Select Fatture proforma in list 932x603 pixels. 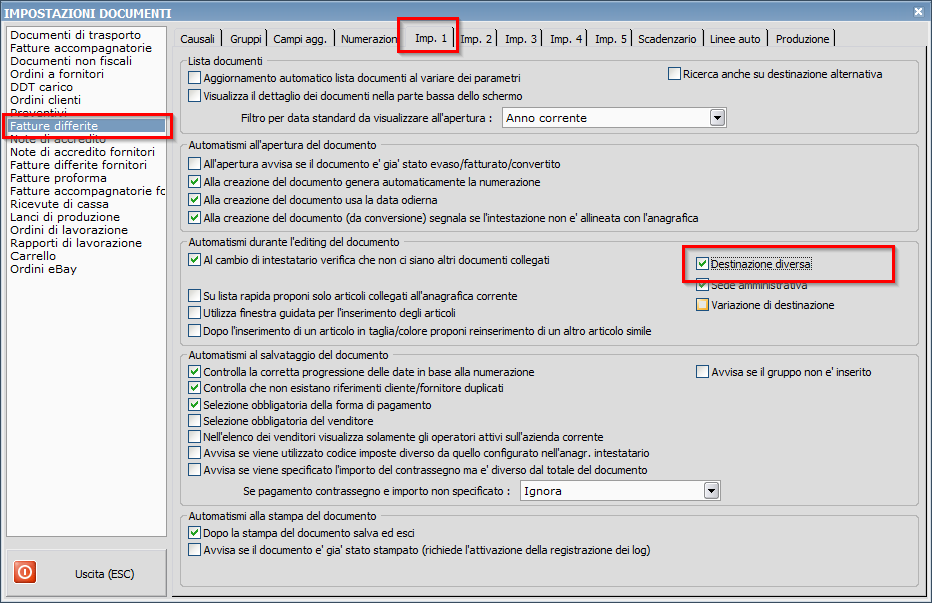58,178
